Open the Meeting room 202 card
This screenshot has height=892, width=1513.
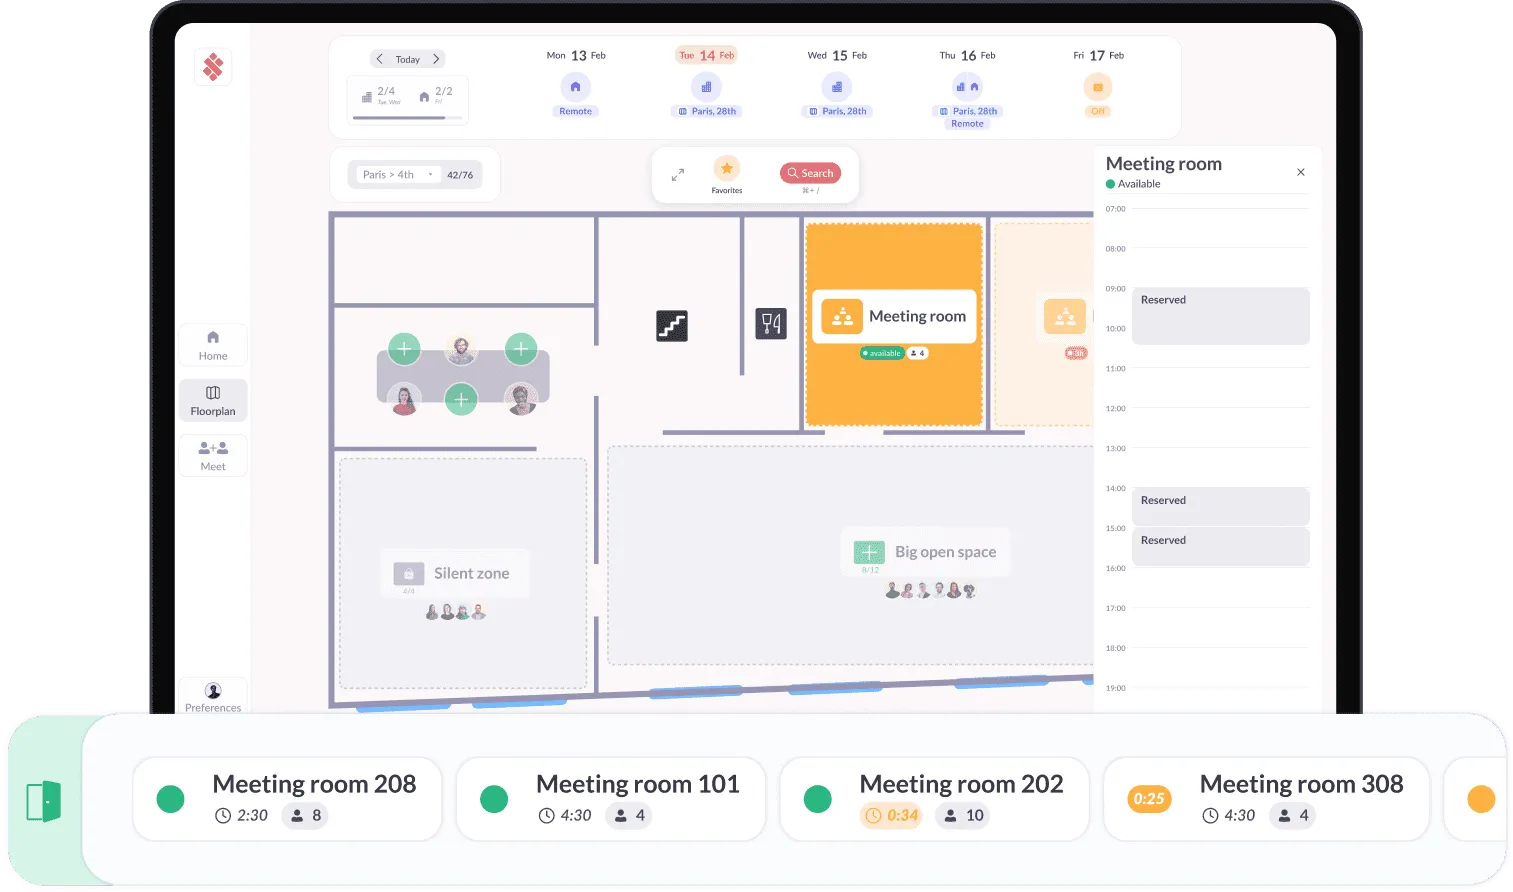click(x=934, y=799)
